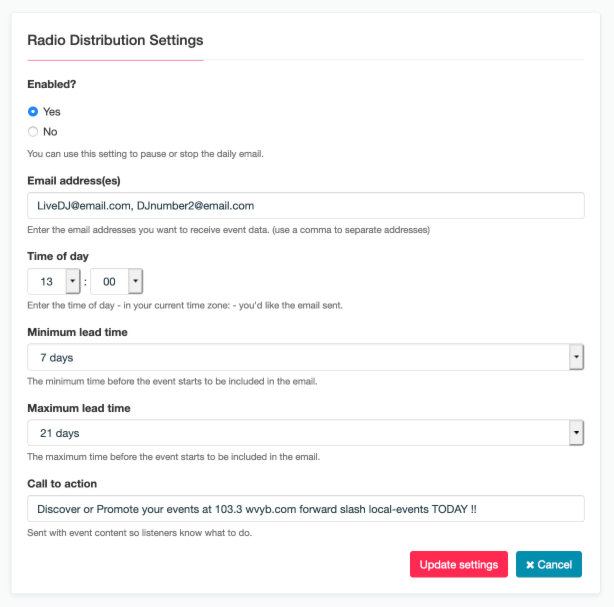The image size is (614, 607).
Task: Focus the Call to action text field
Action: pos(305,509)
